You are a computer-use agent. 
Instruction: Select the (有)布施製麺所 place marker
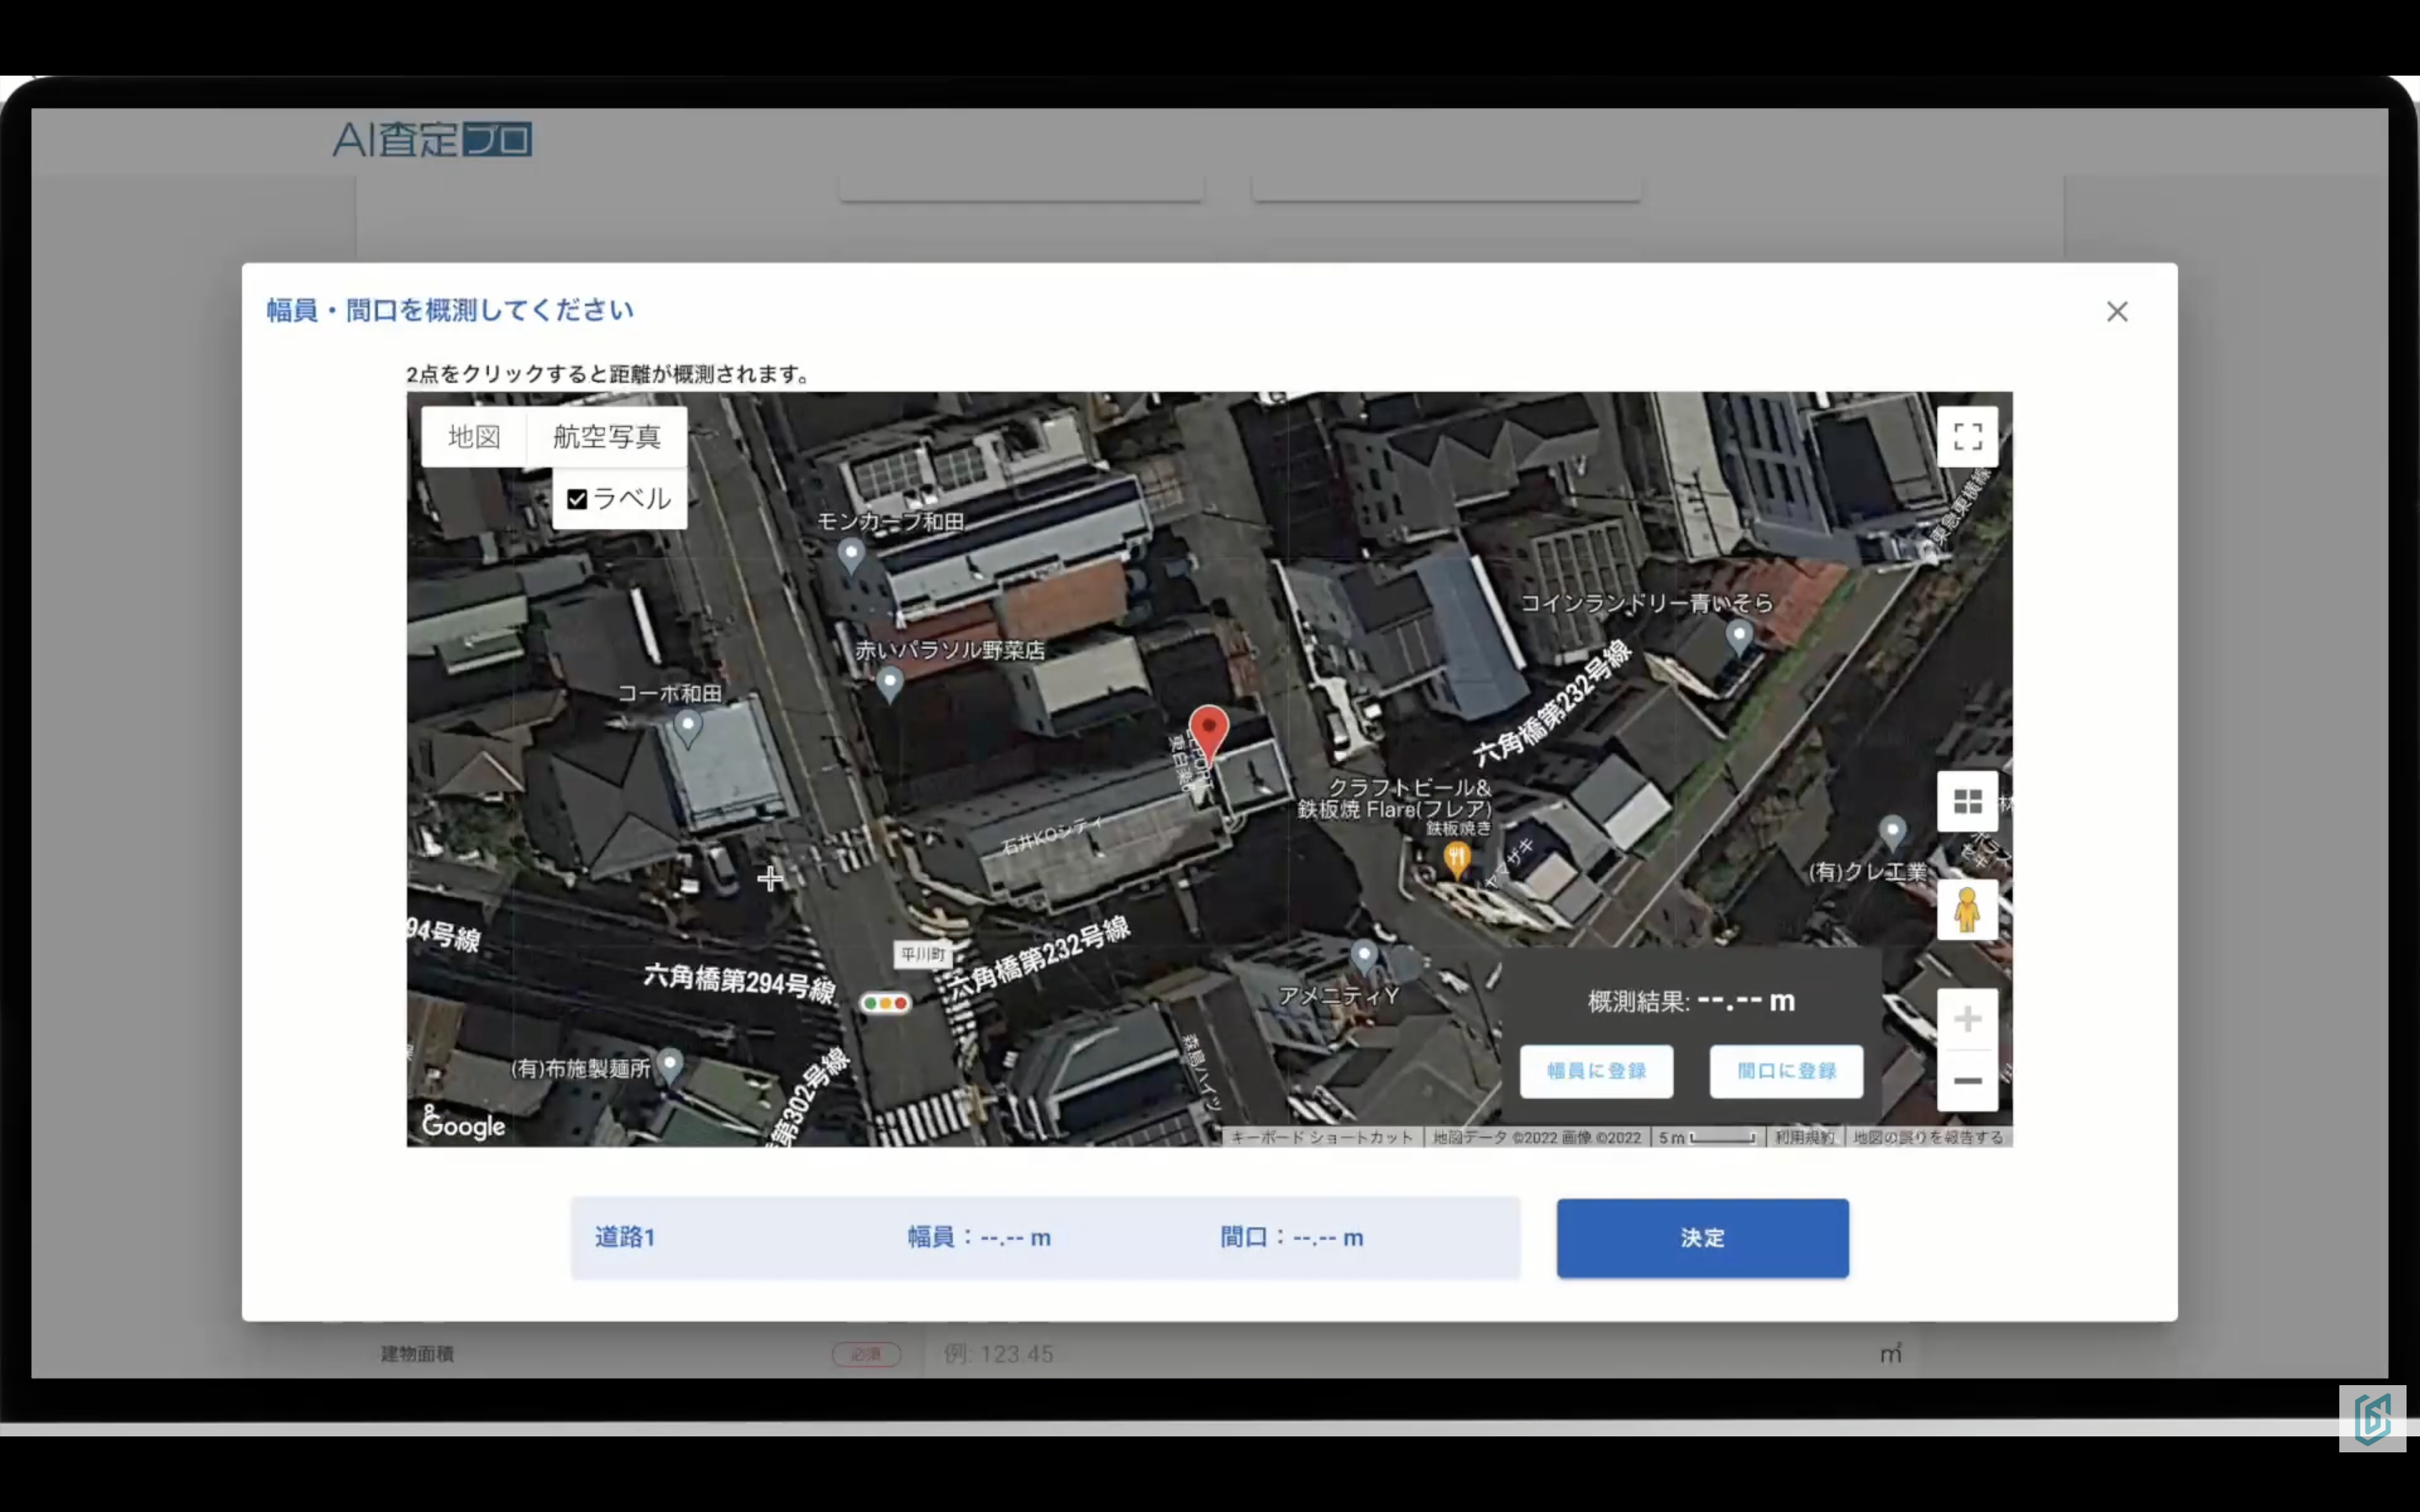(x=670, y=1066)
